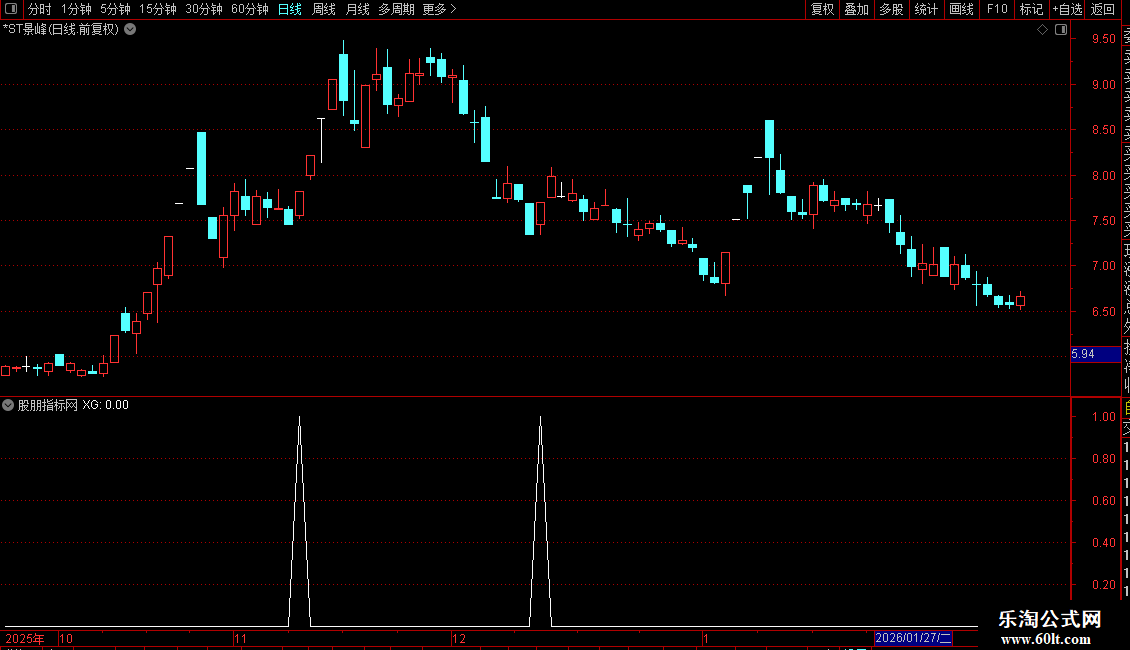Click the 标记 mark button
Screen dimensions: 1130x650
tap(1031, 9)
